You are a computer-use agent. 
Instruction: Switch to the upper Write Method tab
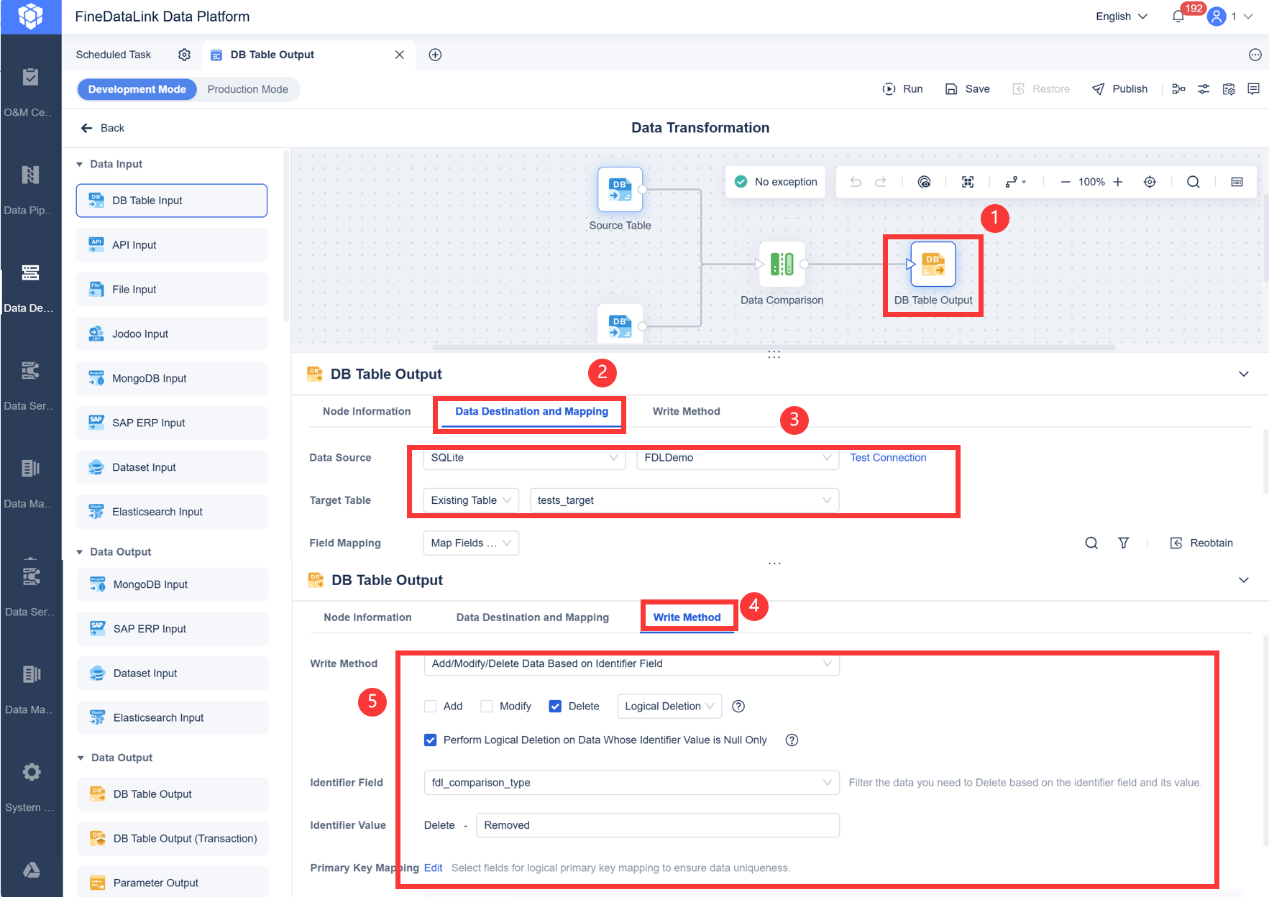coord(686,411)
